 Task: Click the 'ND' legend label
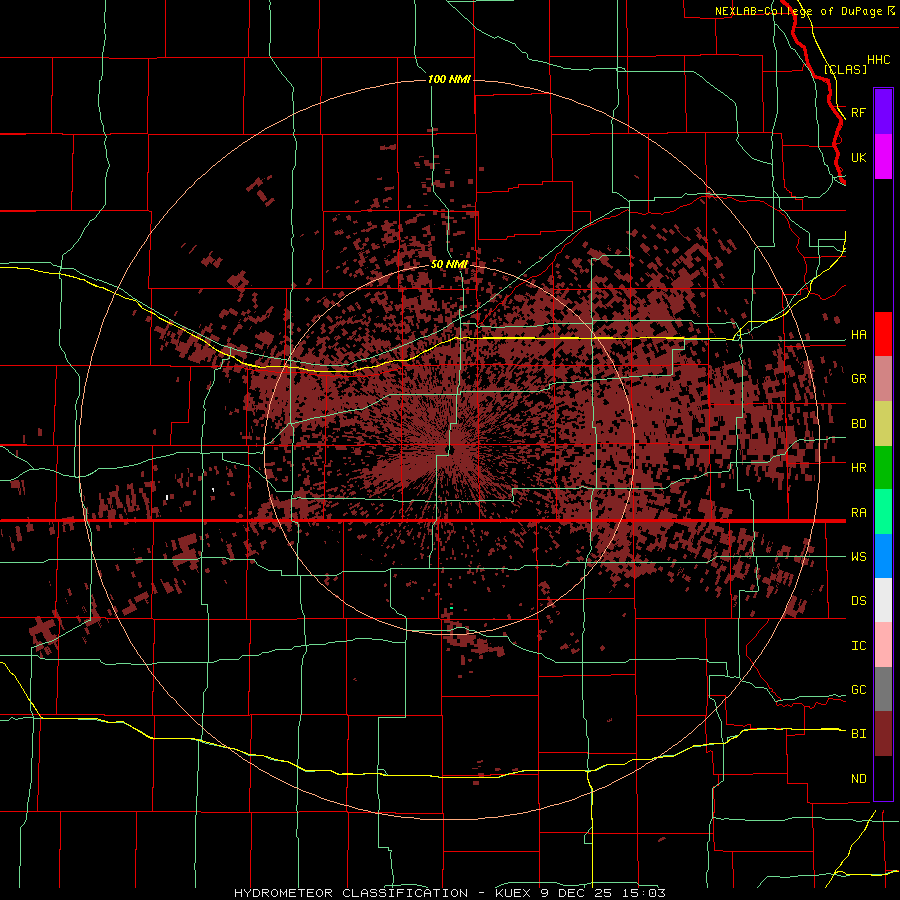coord(858,778)
